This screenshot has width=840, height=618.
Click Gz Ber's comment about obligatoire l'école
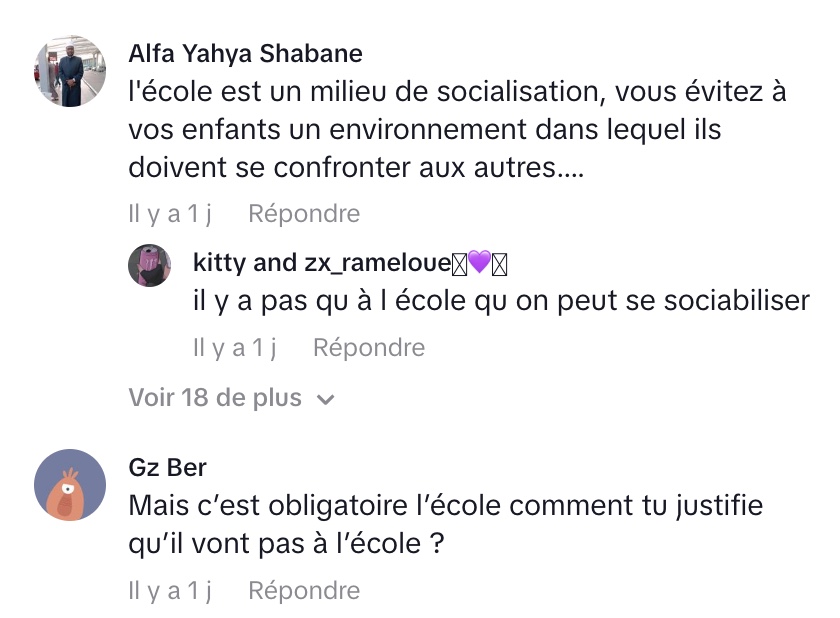point(445,523)
